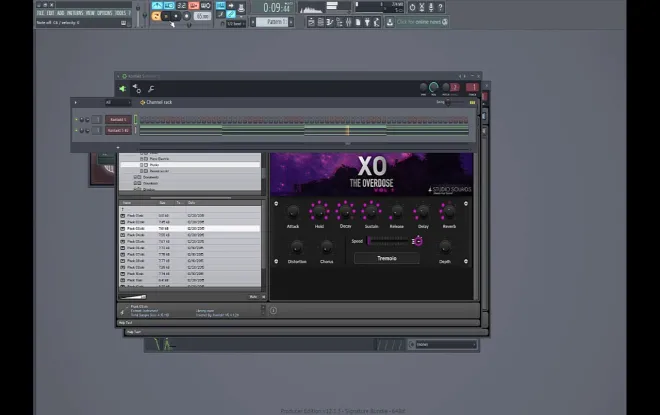Click the info circle icon in Kontakt
This screenshot has width=660, height=415.
click(x=273, y=311)
